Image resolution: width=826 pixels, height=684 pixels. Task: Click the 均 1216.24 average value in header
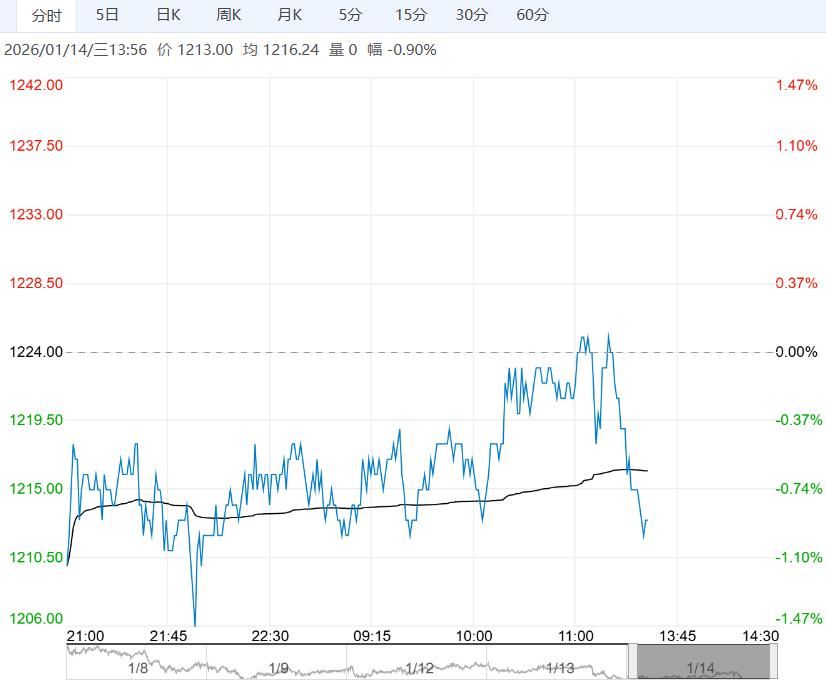[281, 50]
